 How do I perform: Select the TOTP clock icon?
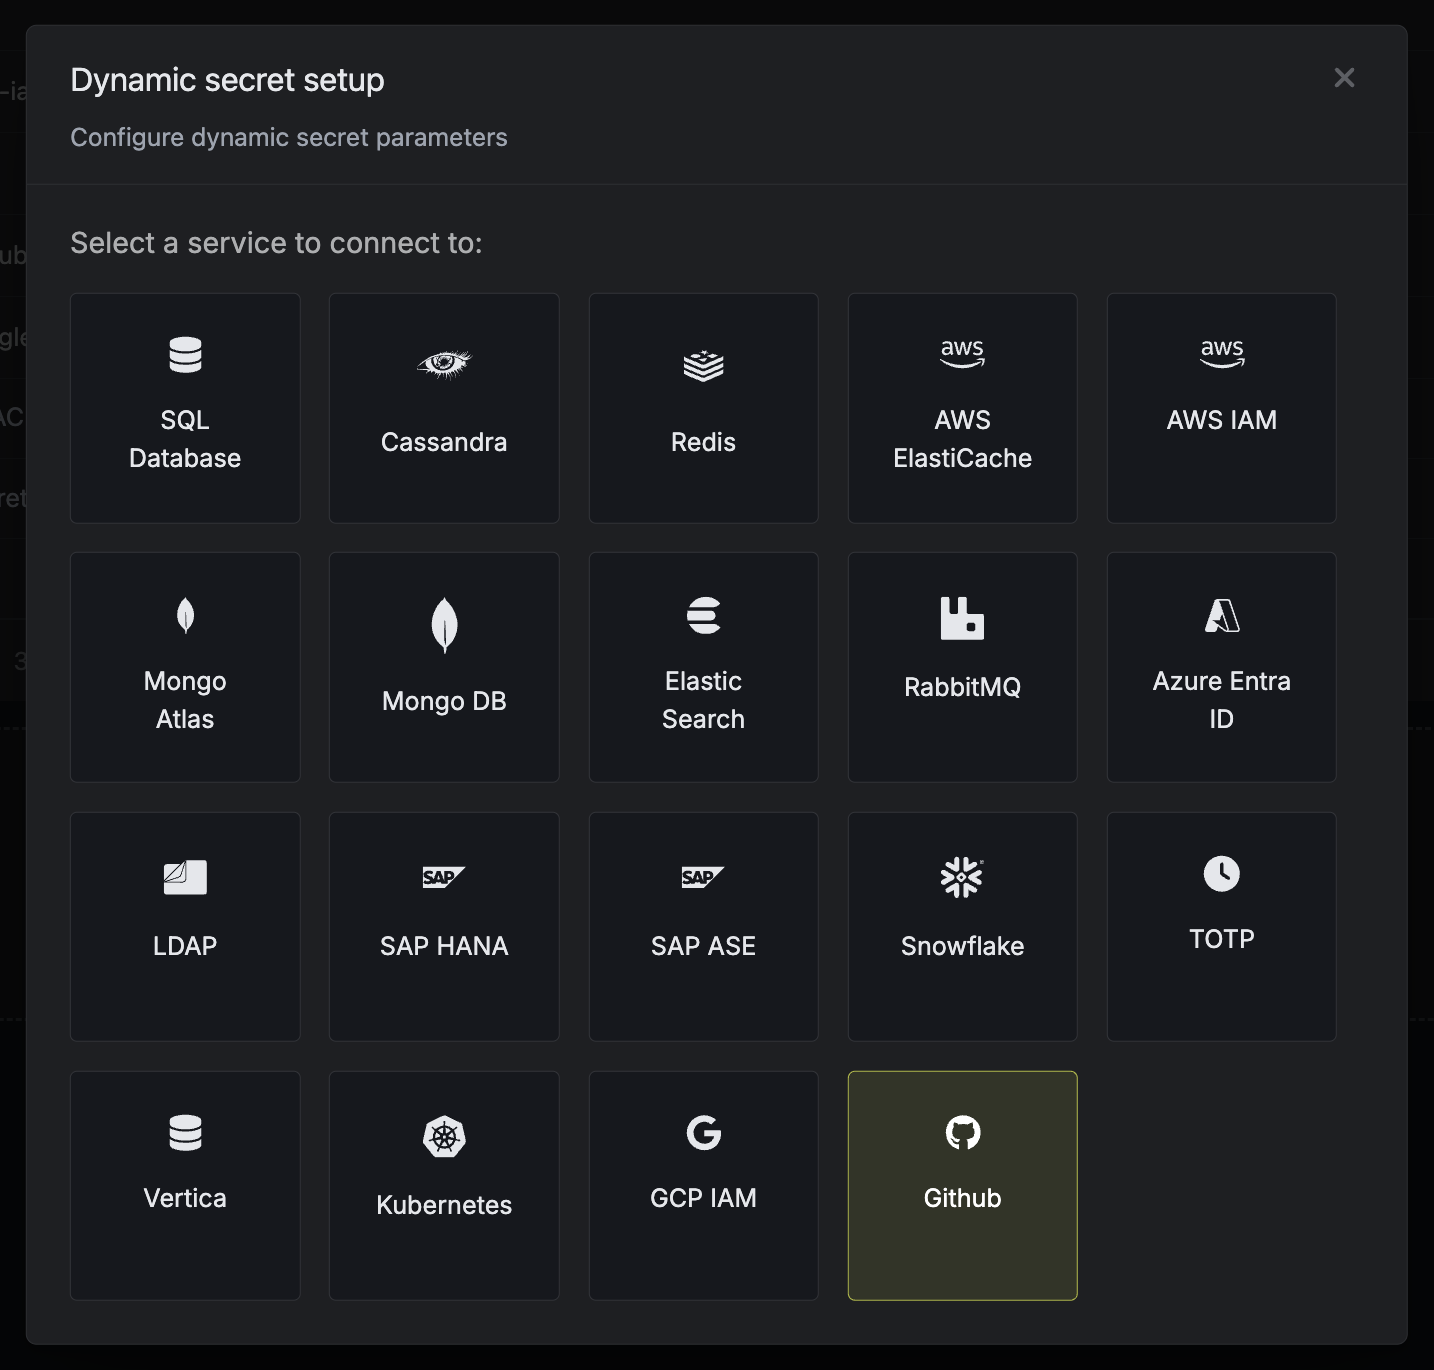tap(1222, 873)
